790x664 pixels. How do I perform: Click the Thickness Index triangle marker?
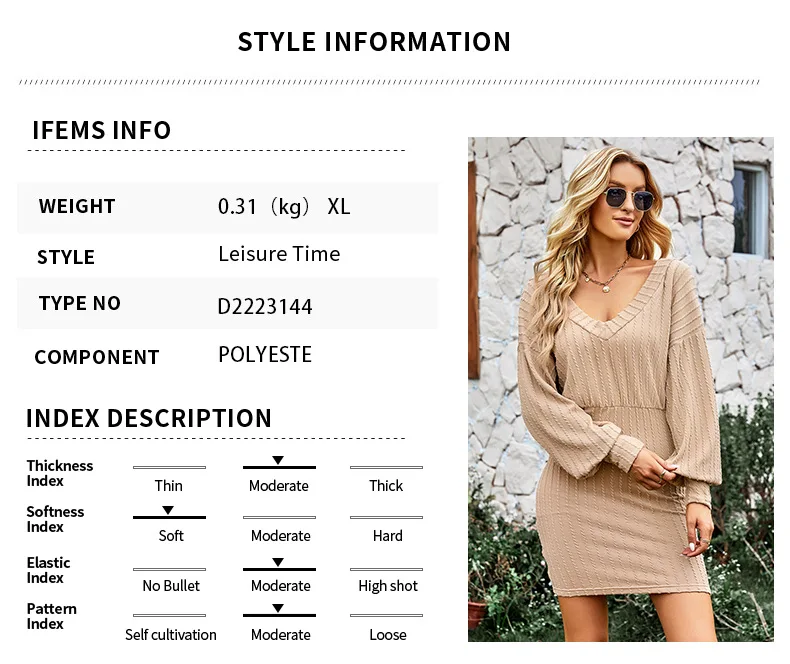[x=278, y=460]
